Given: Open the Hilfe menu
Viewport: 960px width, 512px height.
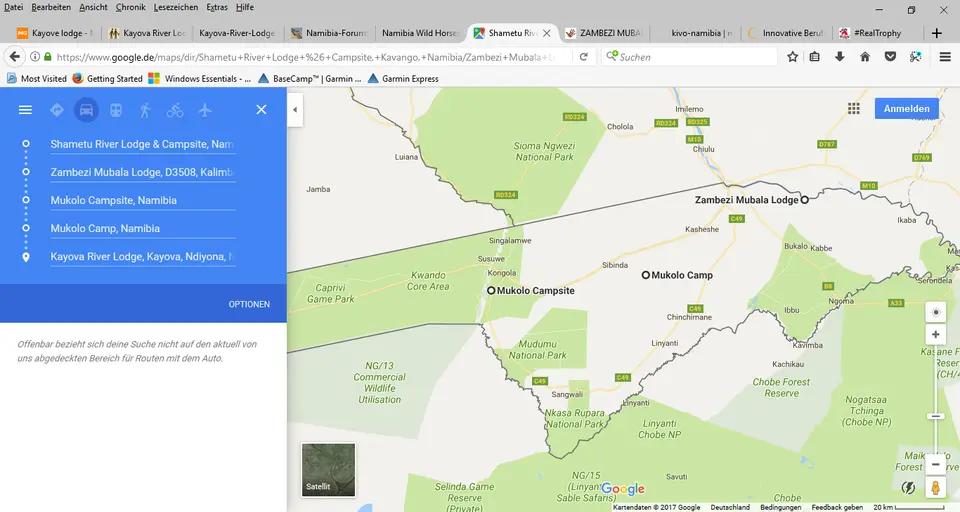Looking at the screenshot, I should [245, 7].
